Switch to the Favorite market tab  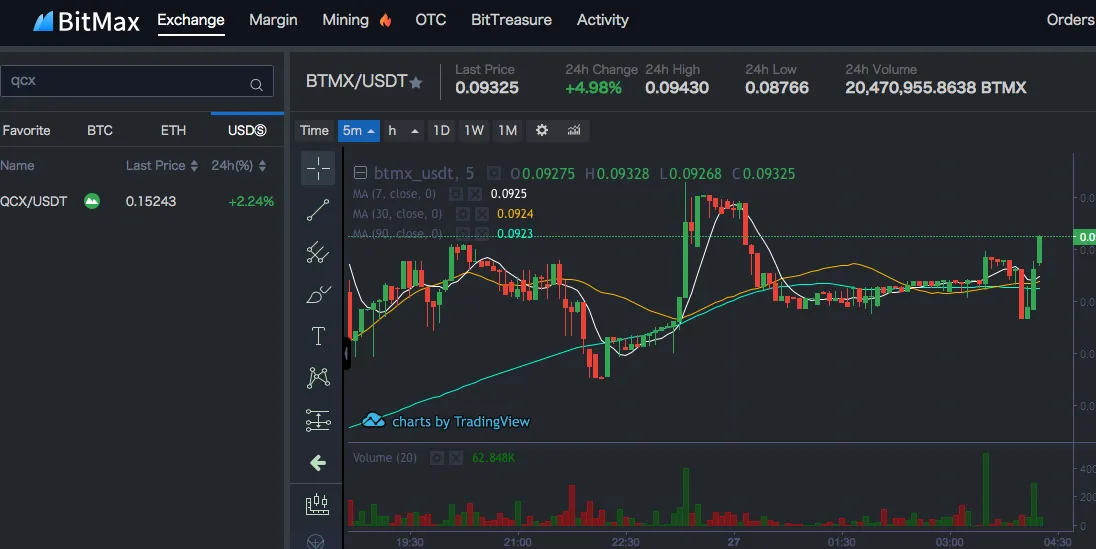pyautogui.click(x=27, y=131)
